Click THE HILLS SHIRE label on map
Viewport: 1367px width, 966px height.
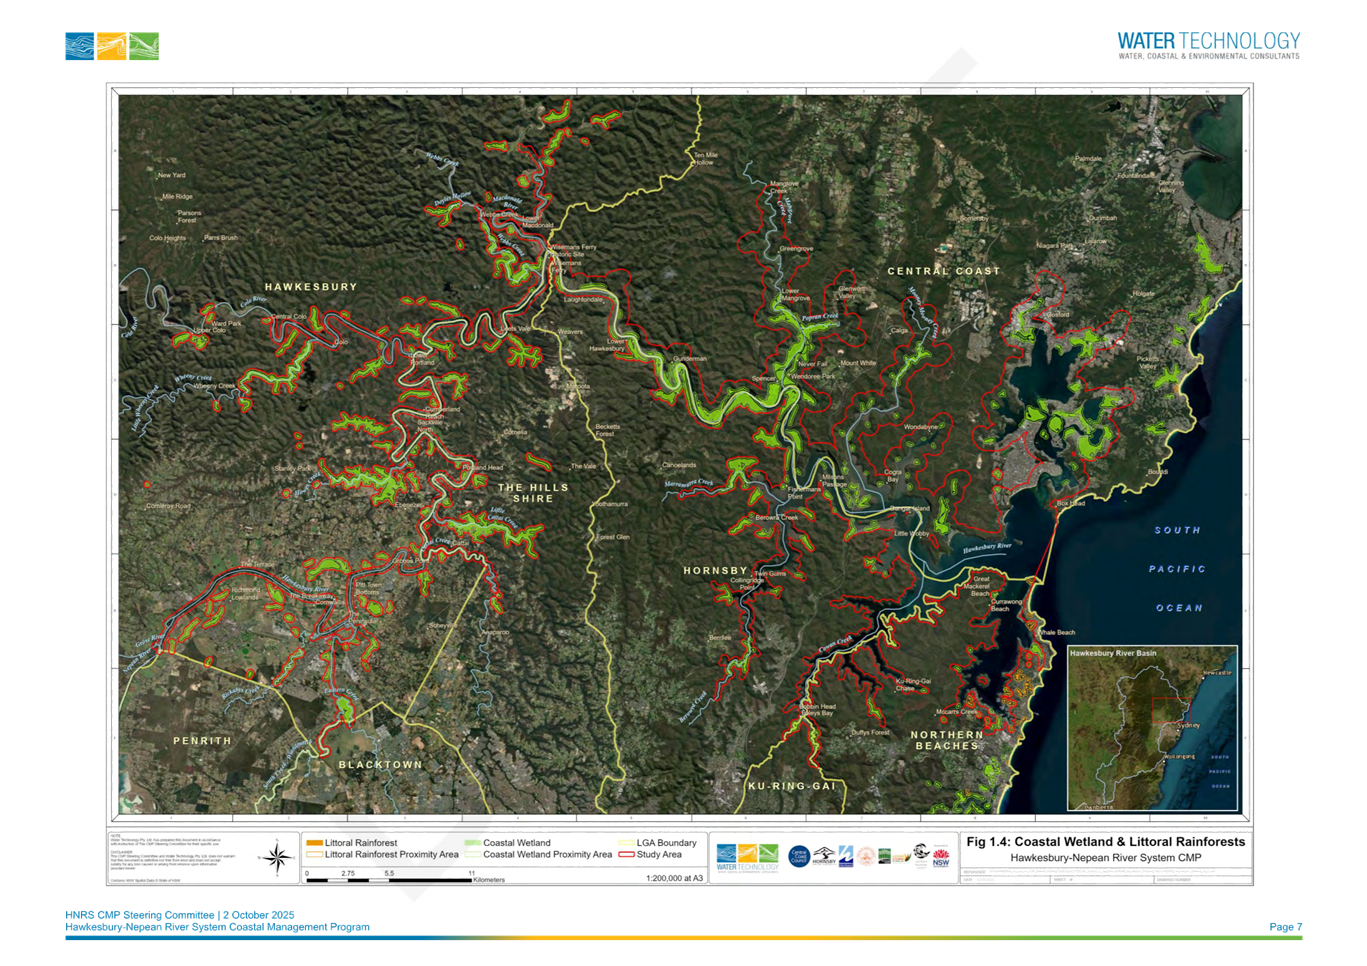tap(533, 493)
